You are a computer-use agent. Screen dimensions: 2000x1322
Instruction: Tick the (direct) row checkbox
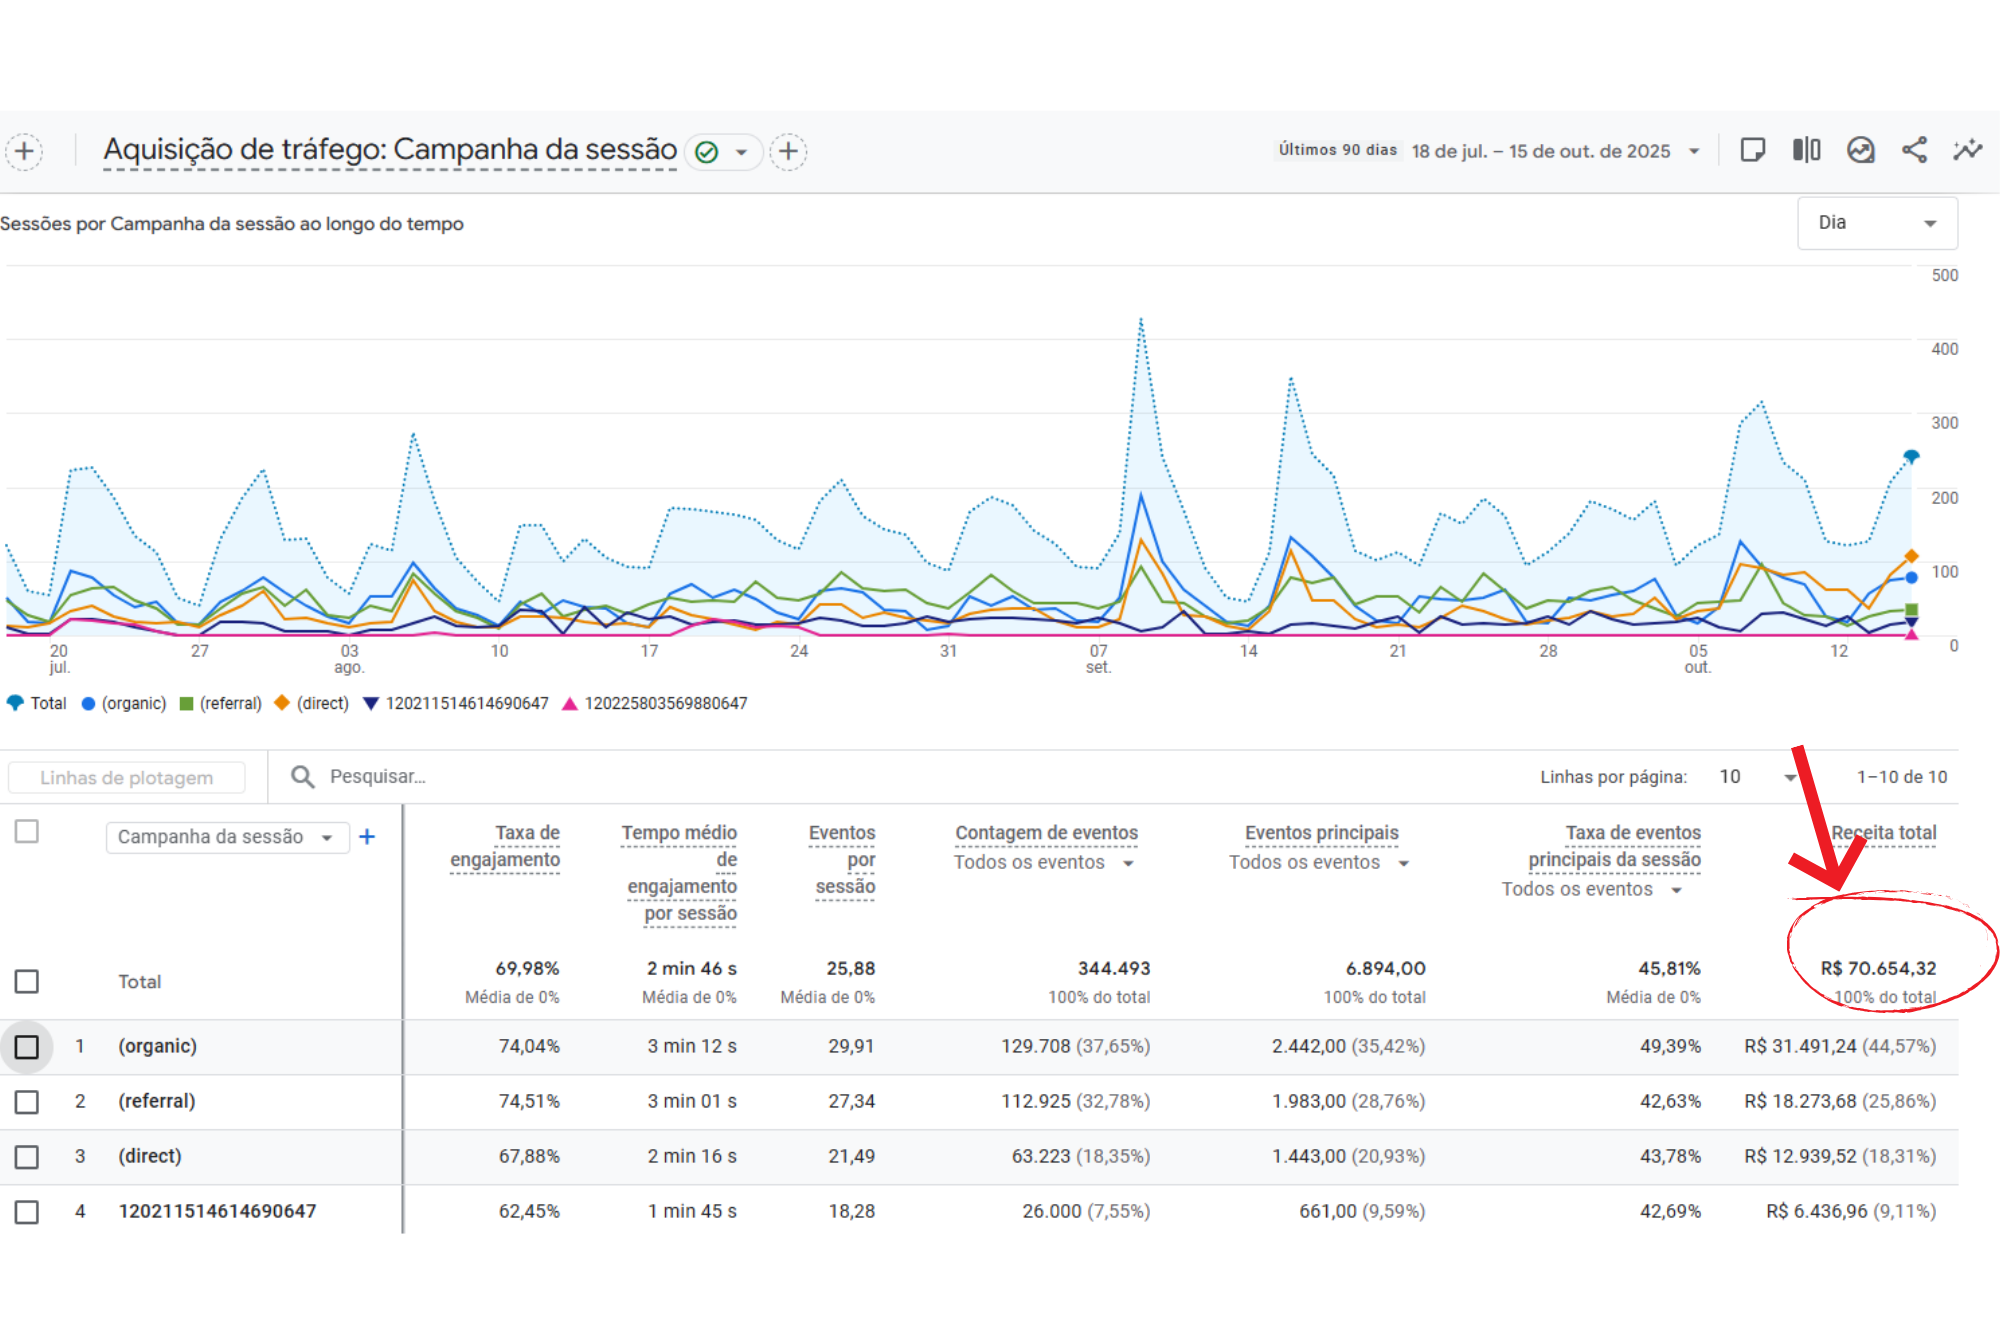pos(27,1157)
